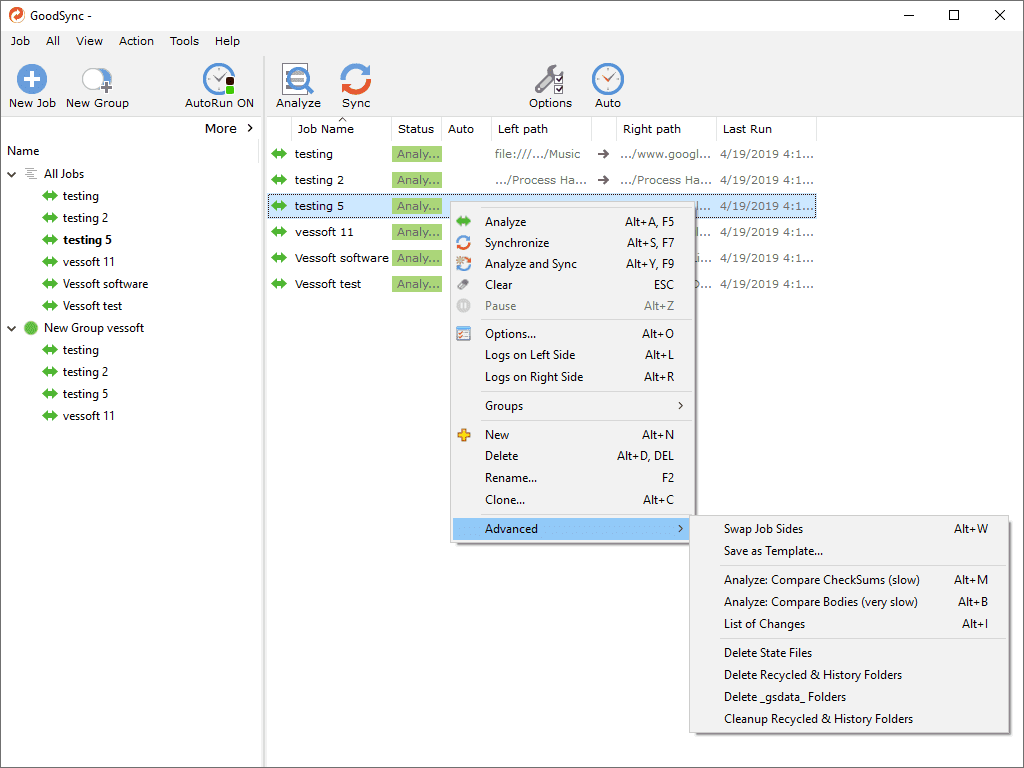Collapse the All Jobs tree node
Screen dimensions: 1024x768
pos(12,174)
